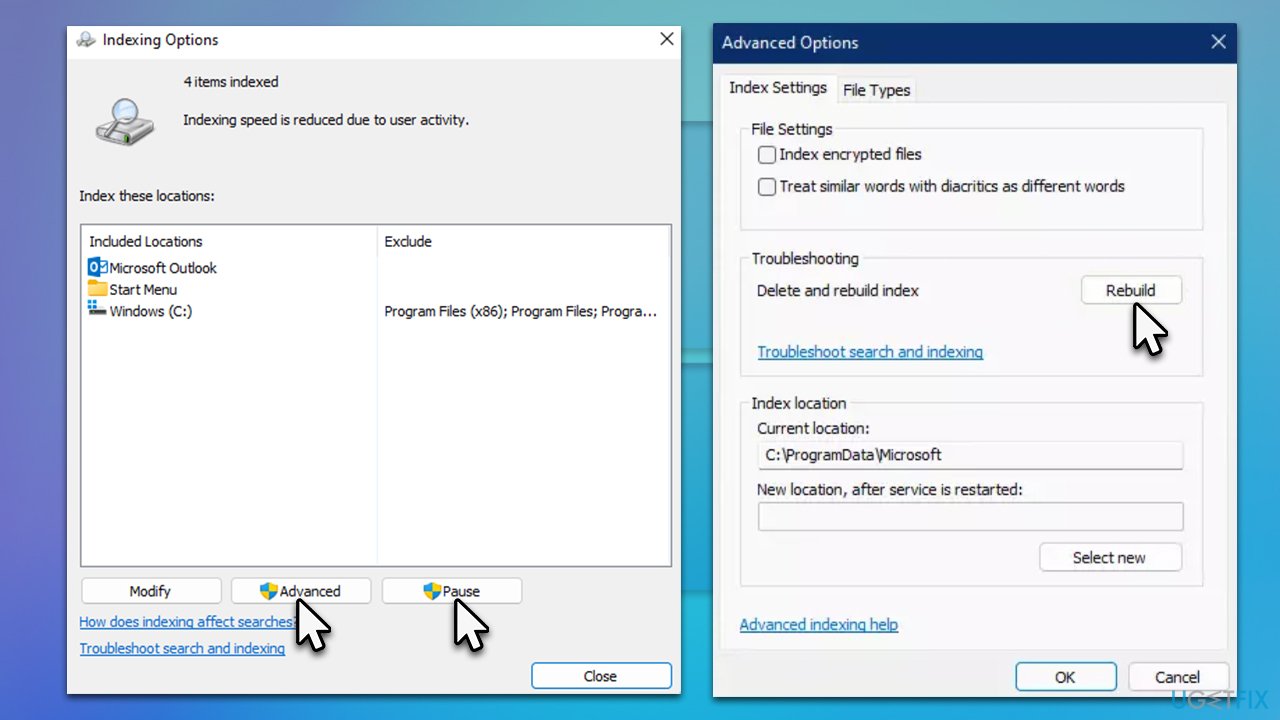Switch to the File Types tab
Viewport: 1280px width, 720px height.
pos(876,90)
